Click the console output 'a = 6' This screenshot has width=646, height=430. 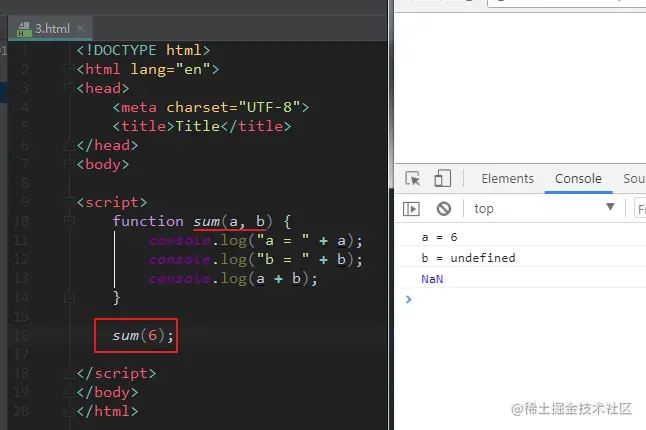click(439, 237)
